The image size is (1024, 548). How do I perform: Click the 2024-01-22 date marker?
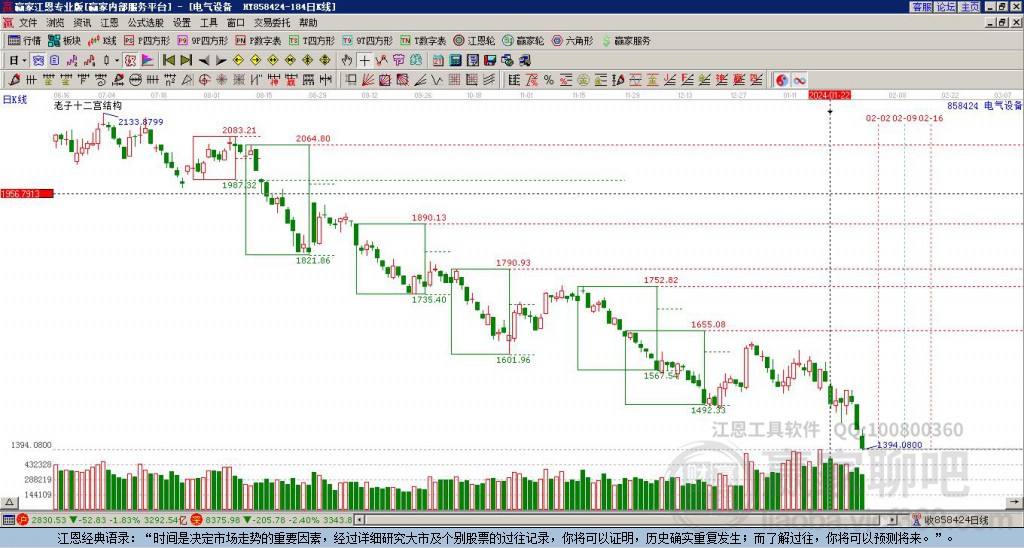[829, 95]
